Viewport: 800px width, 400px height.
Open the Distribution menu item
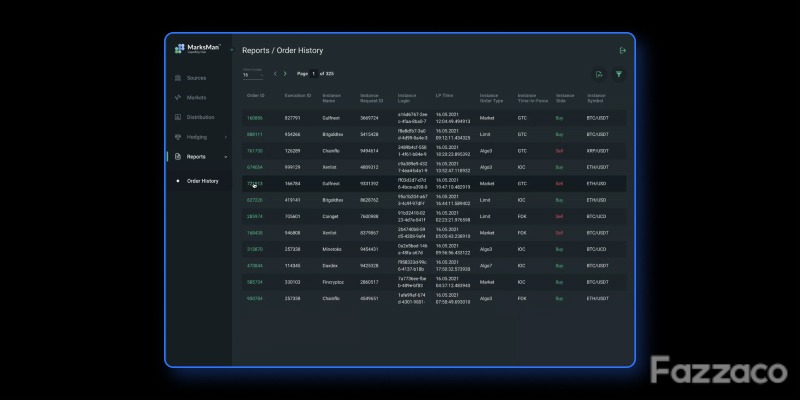201,117
